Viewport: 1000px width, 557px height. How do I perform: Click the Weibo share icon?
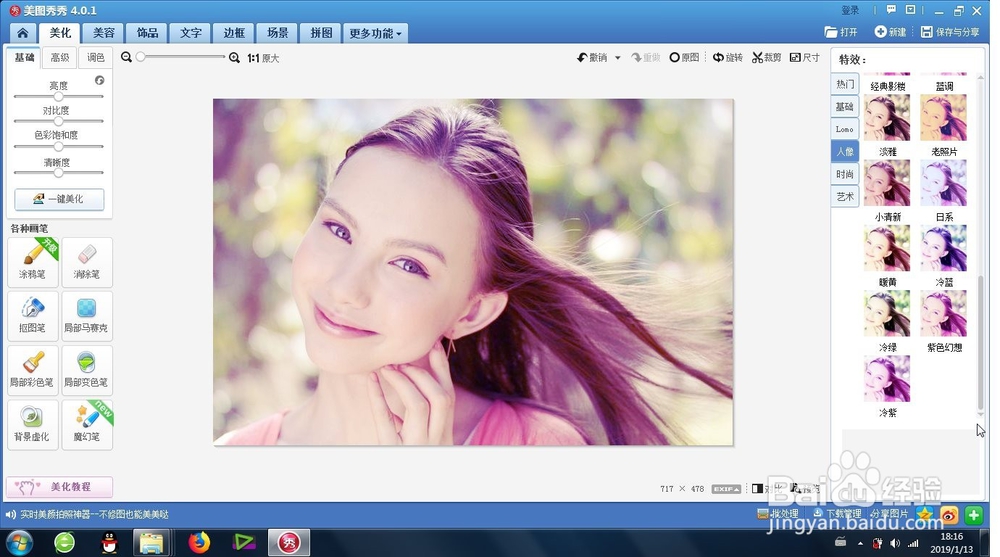(950, 514)
